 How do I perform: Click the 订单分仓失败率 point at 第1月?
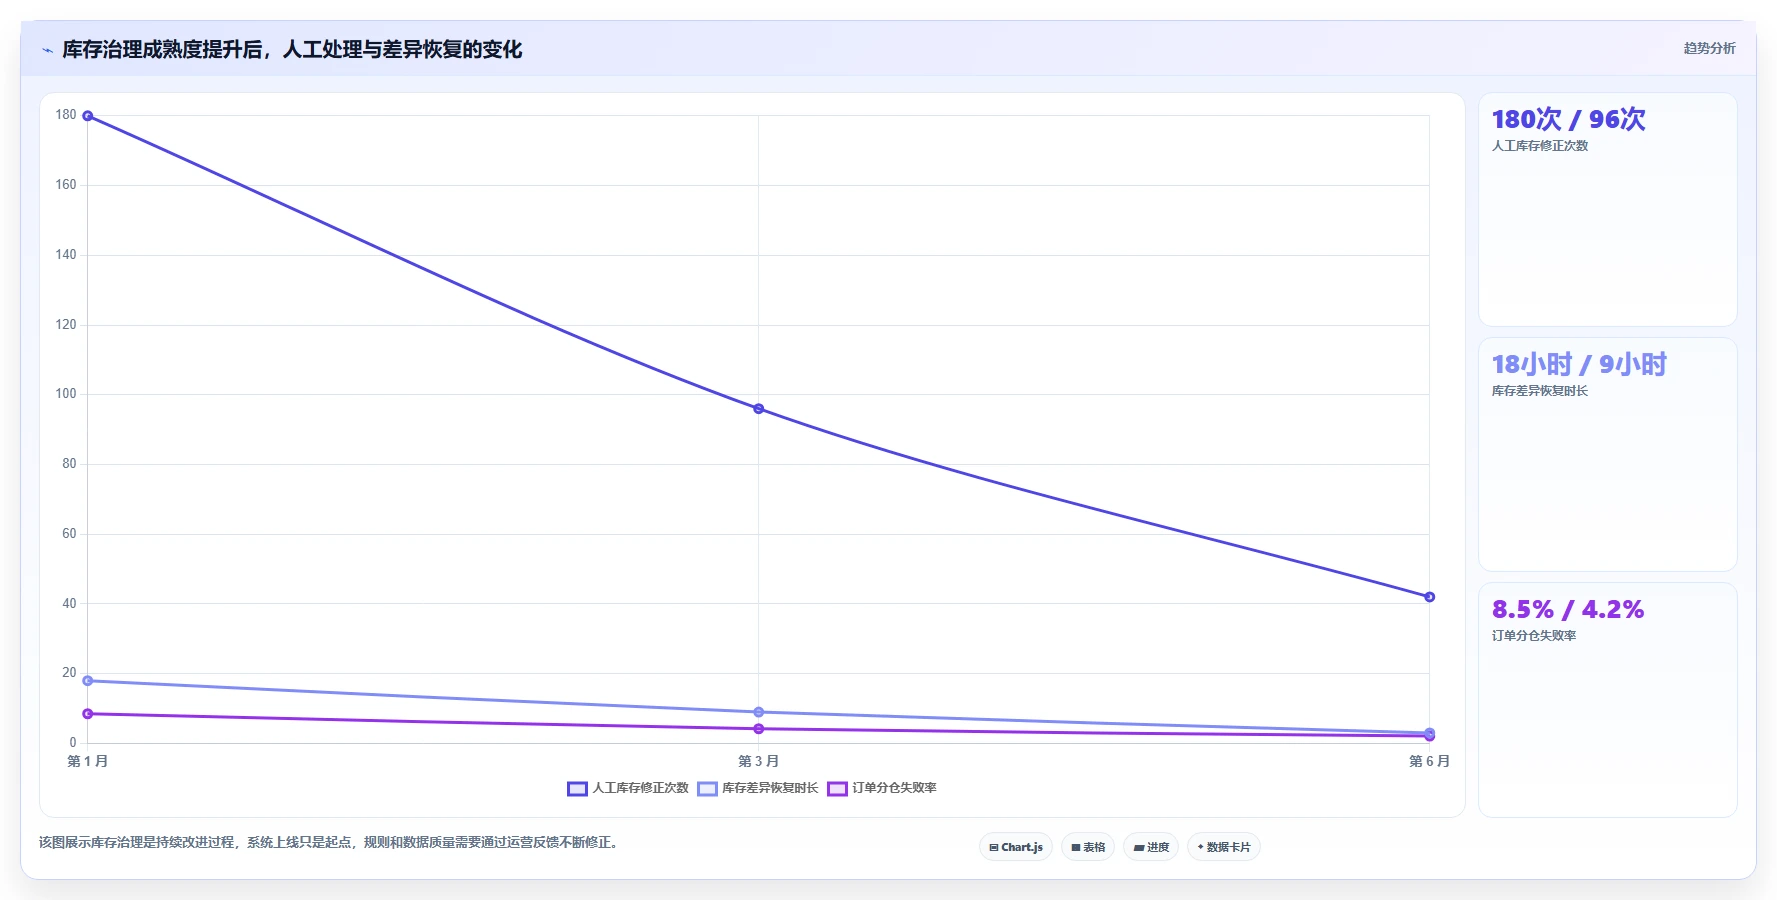click(88, 714)
